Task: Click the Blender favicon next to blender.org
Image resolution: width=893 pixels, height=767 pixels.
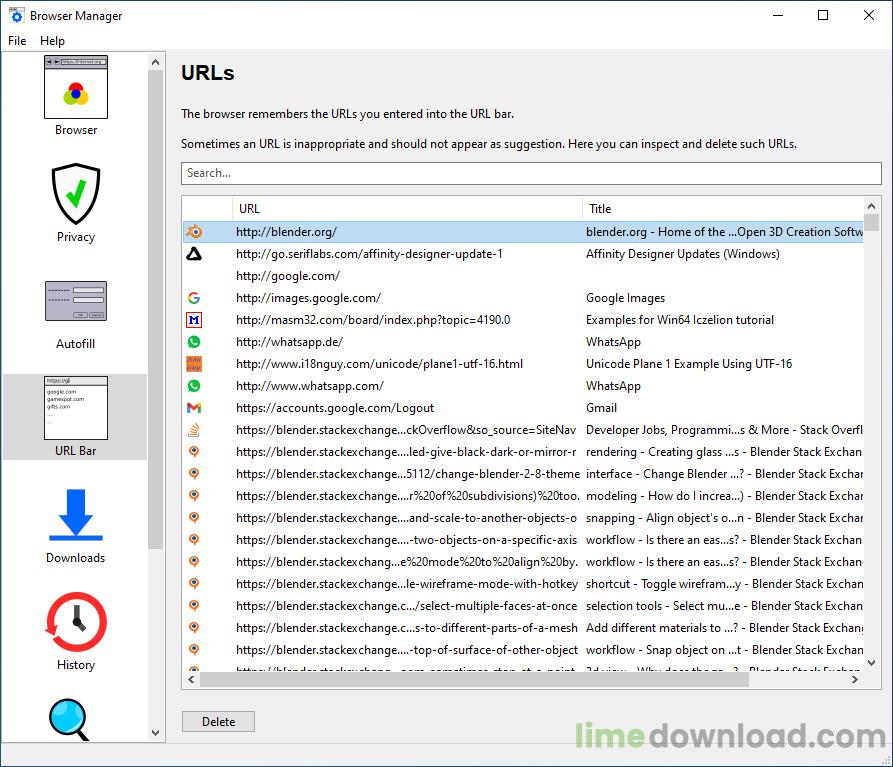Action: click(x=193, y=232)
